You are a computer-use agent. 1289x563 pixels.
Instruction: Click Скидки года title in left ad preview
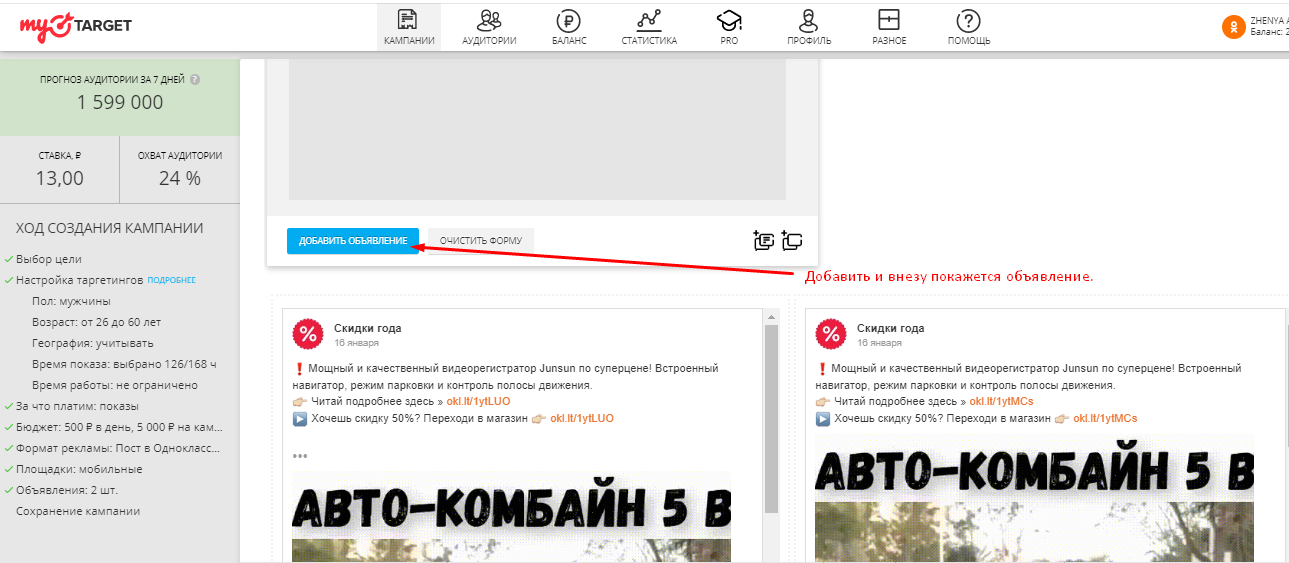click(367, 328)
